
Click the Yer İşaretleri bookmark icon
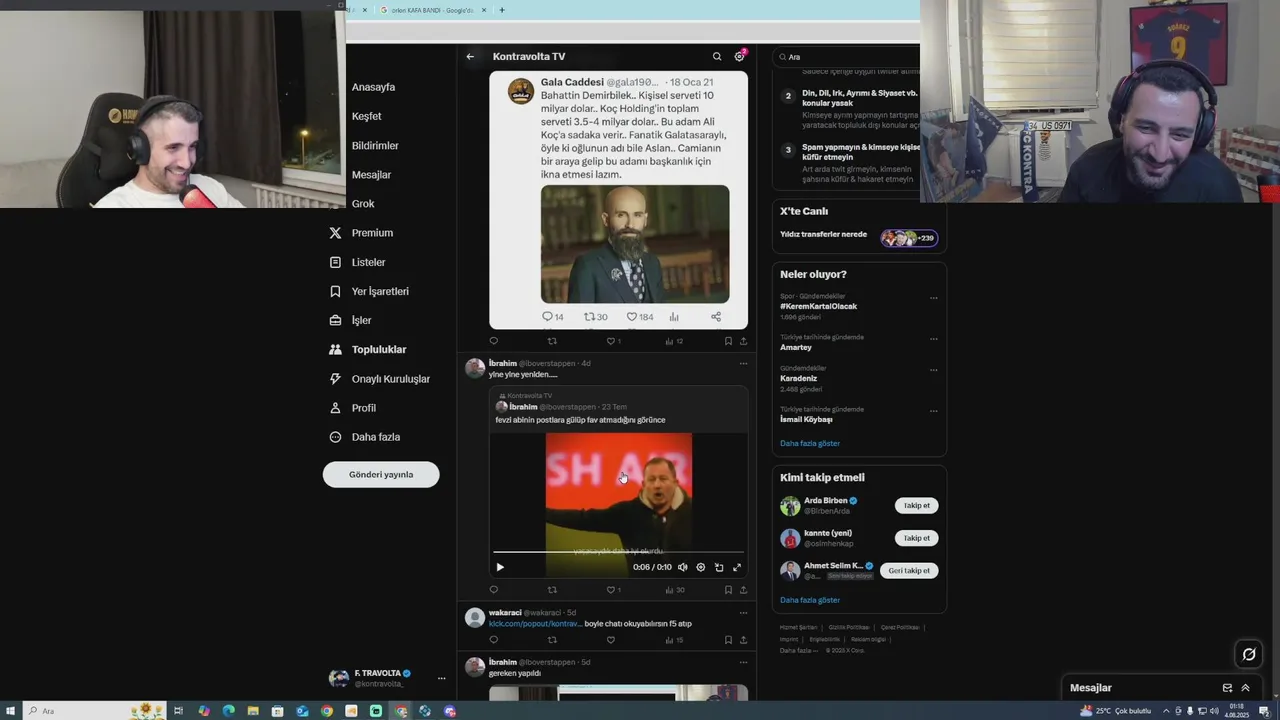point(335,291)
